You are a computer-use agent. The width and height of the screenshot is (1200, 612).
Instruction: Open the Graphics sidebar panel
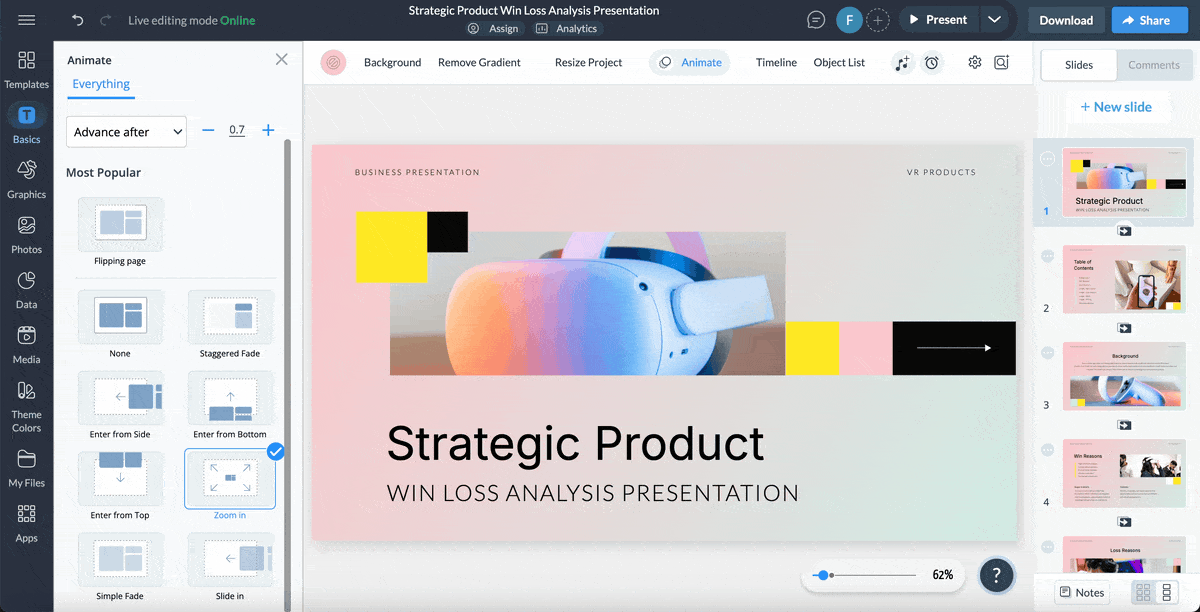click(27, 180)
